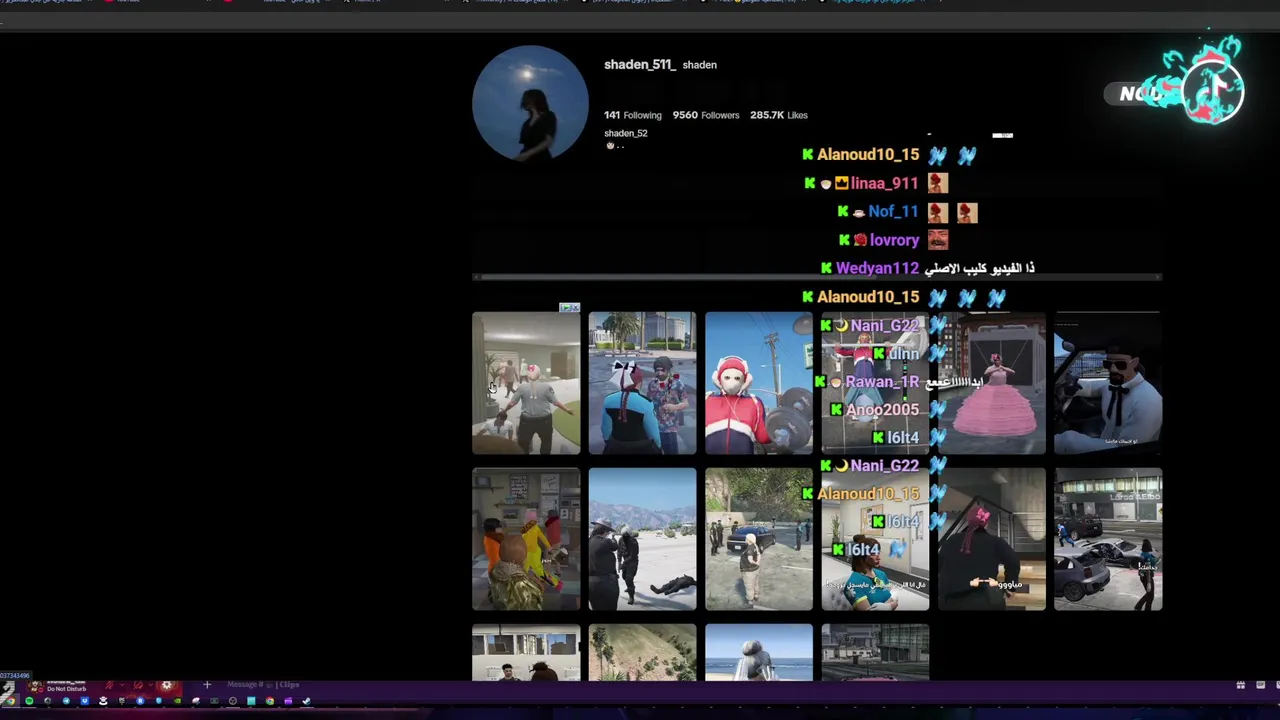Screen dimensions: 1280x720
Task: Click the shaden_511_ username heading
Action: click(x=639, y=64)
